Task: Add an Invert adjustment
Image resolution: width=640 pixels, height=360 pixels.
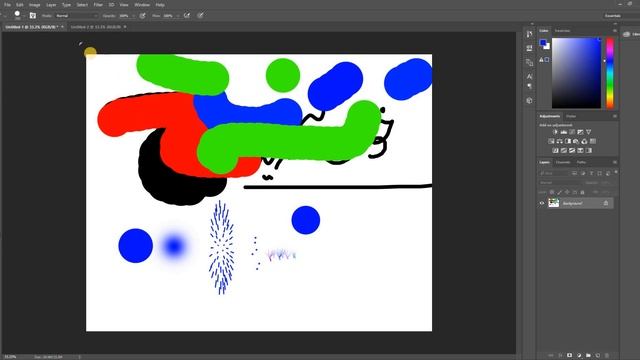Action: point(555,151)
